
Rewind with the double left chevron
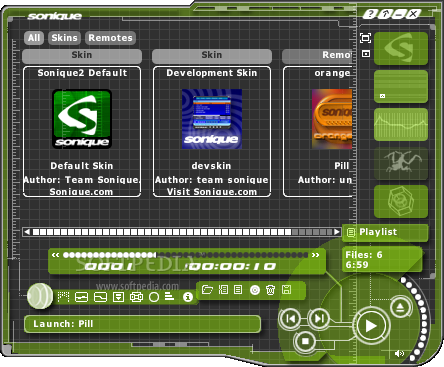click(55, 255)
